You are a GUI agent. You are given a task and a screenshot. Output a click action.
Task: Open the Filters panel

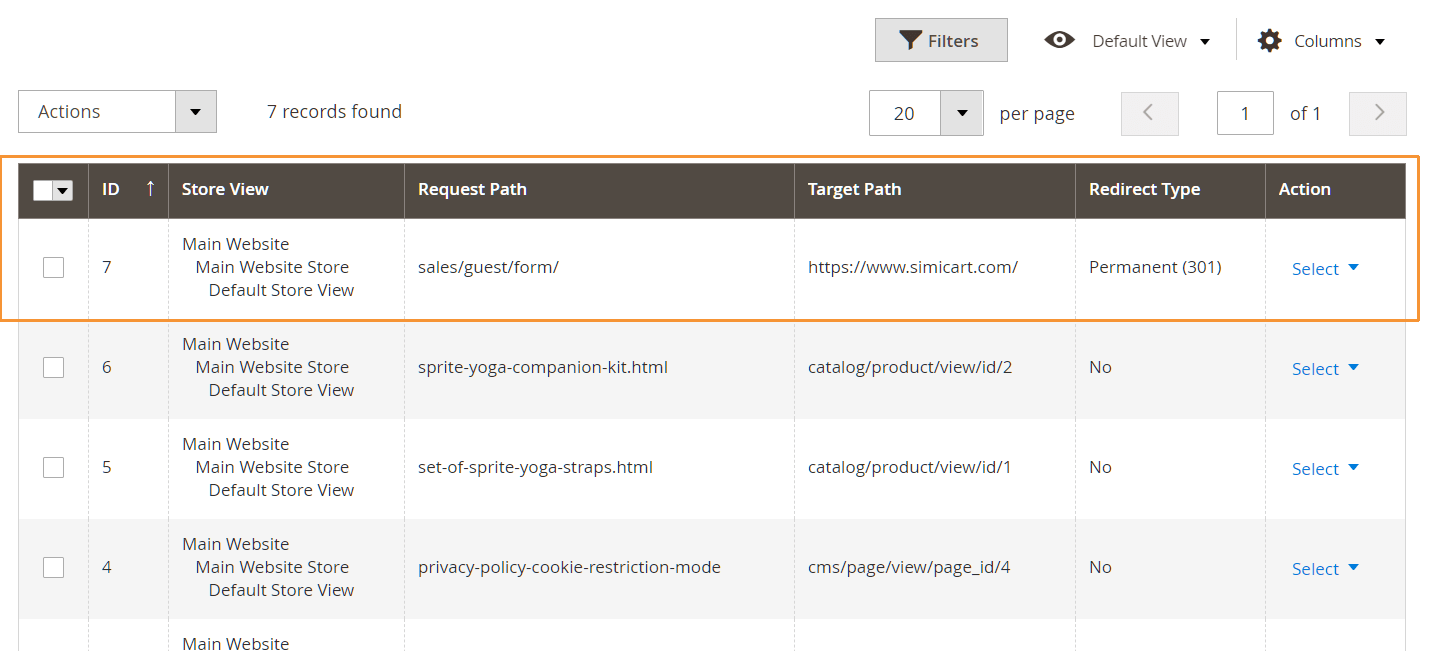(941, 40)
